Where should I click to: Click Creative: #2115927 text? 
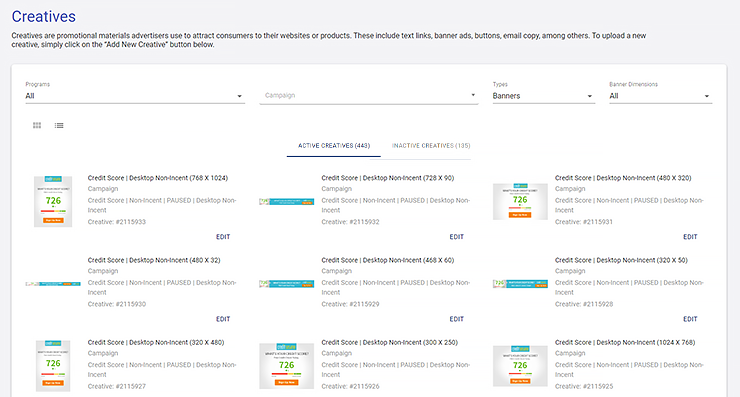[x=117, y=386]
